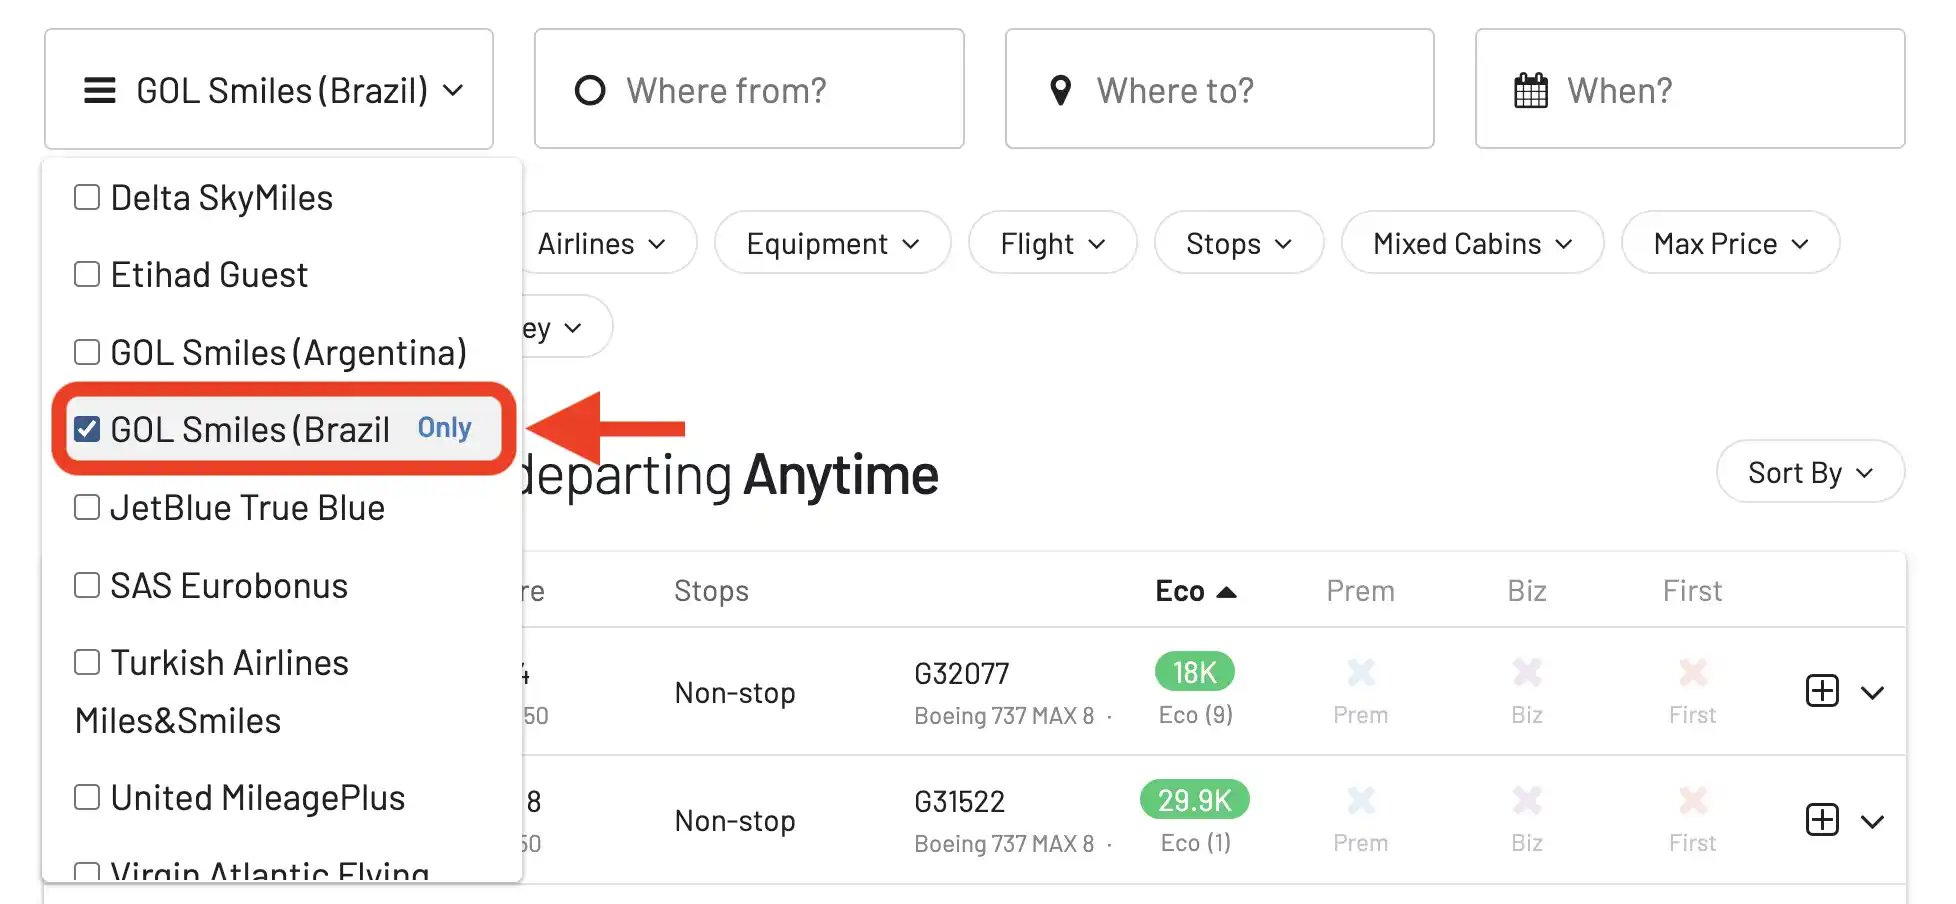Click the Eco (1) seats label

[x=1196, y=843]
